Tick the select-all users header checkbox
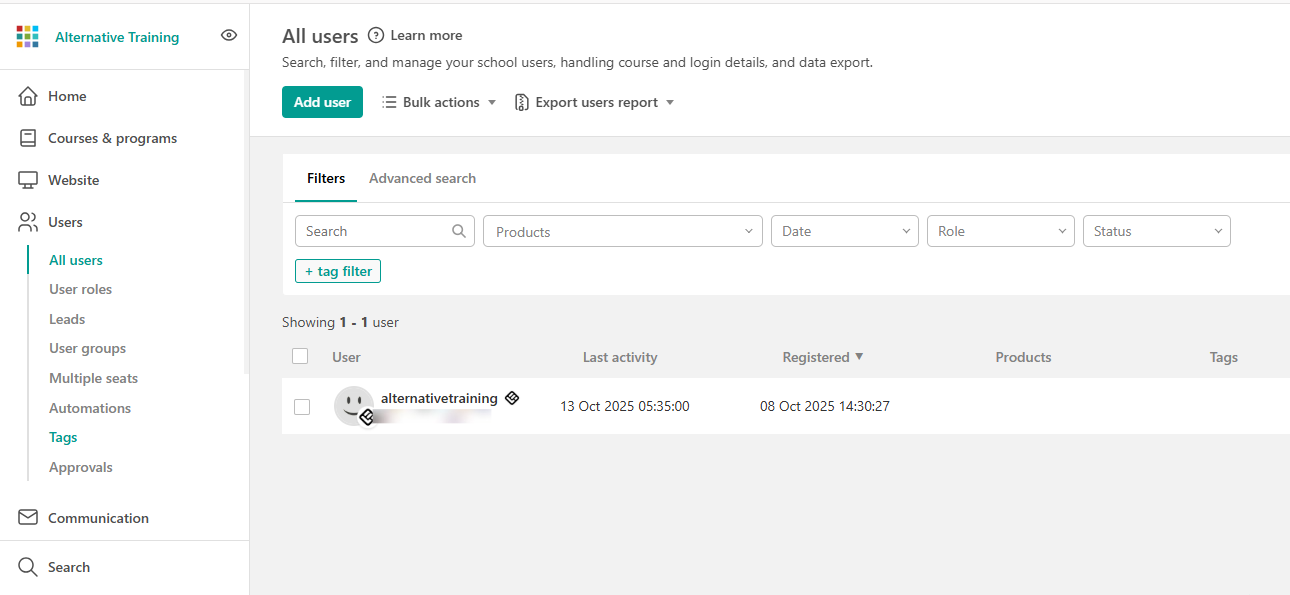Screen dimensions: 1290x595 coord(300,356)
